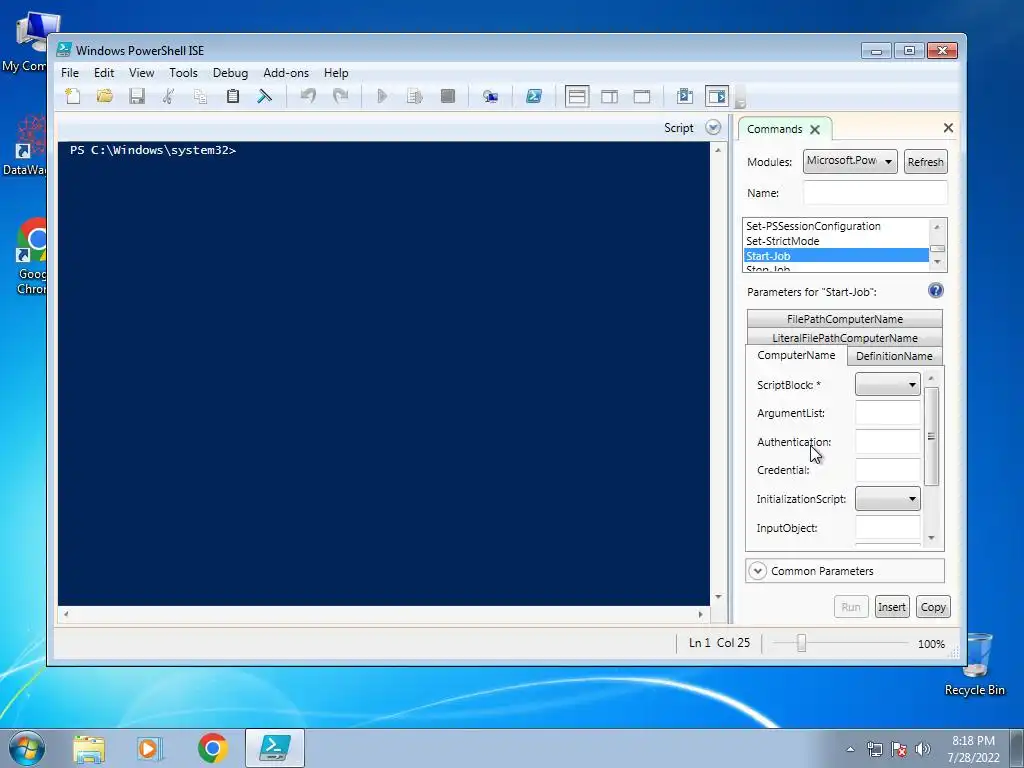Expand the toolbar overflow handle
The width and height of the screenshot is (1024, 768).
740,97
